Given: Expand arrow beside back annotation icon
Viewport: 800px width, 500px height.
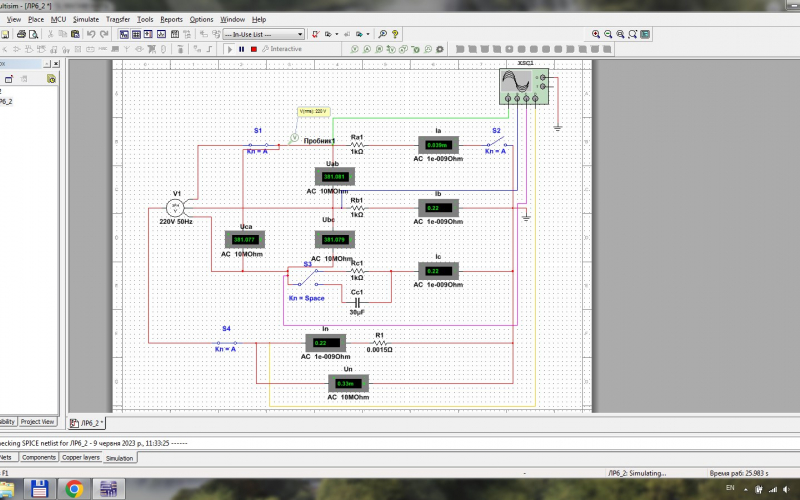Looking at the screenshot, I should click(337, 34).
